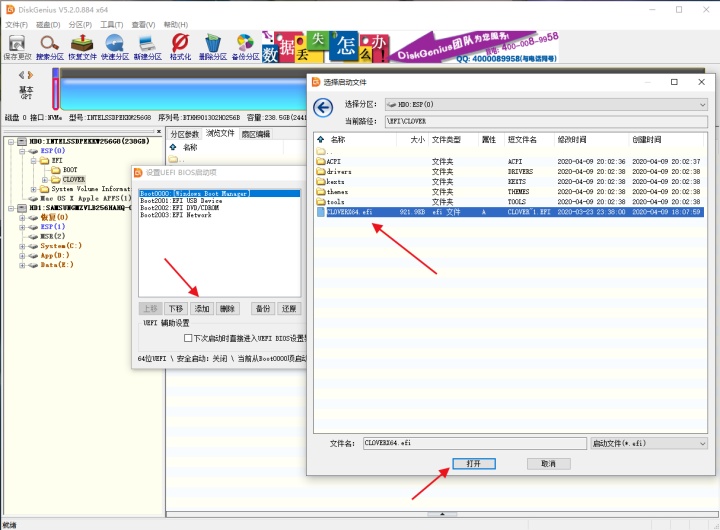Collapse the HD0 INTEL disk node
This screenshot has width=720, height=530.
click(x=11, y=141)
